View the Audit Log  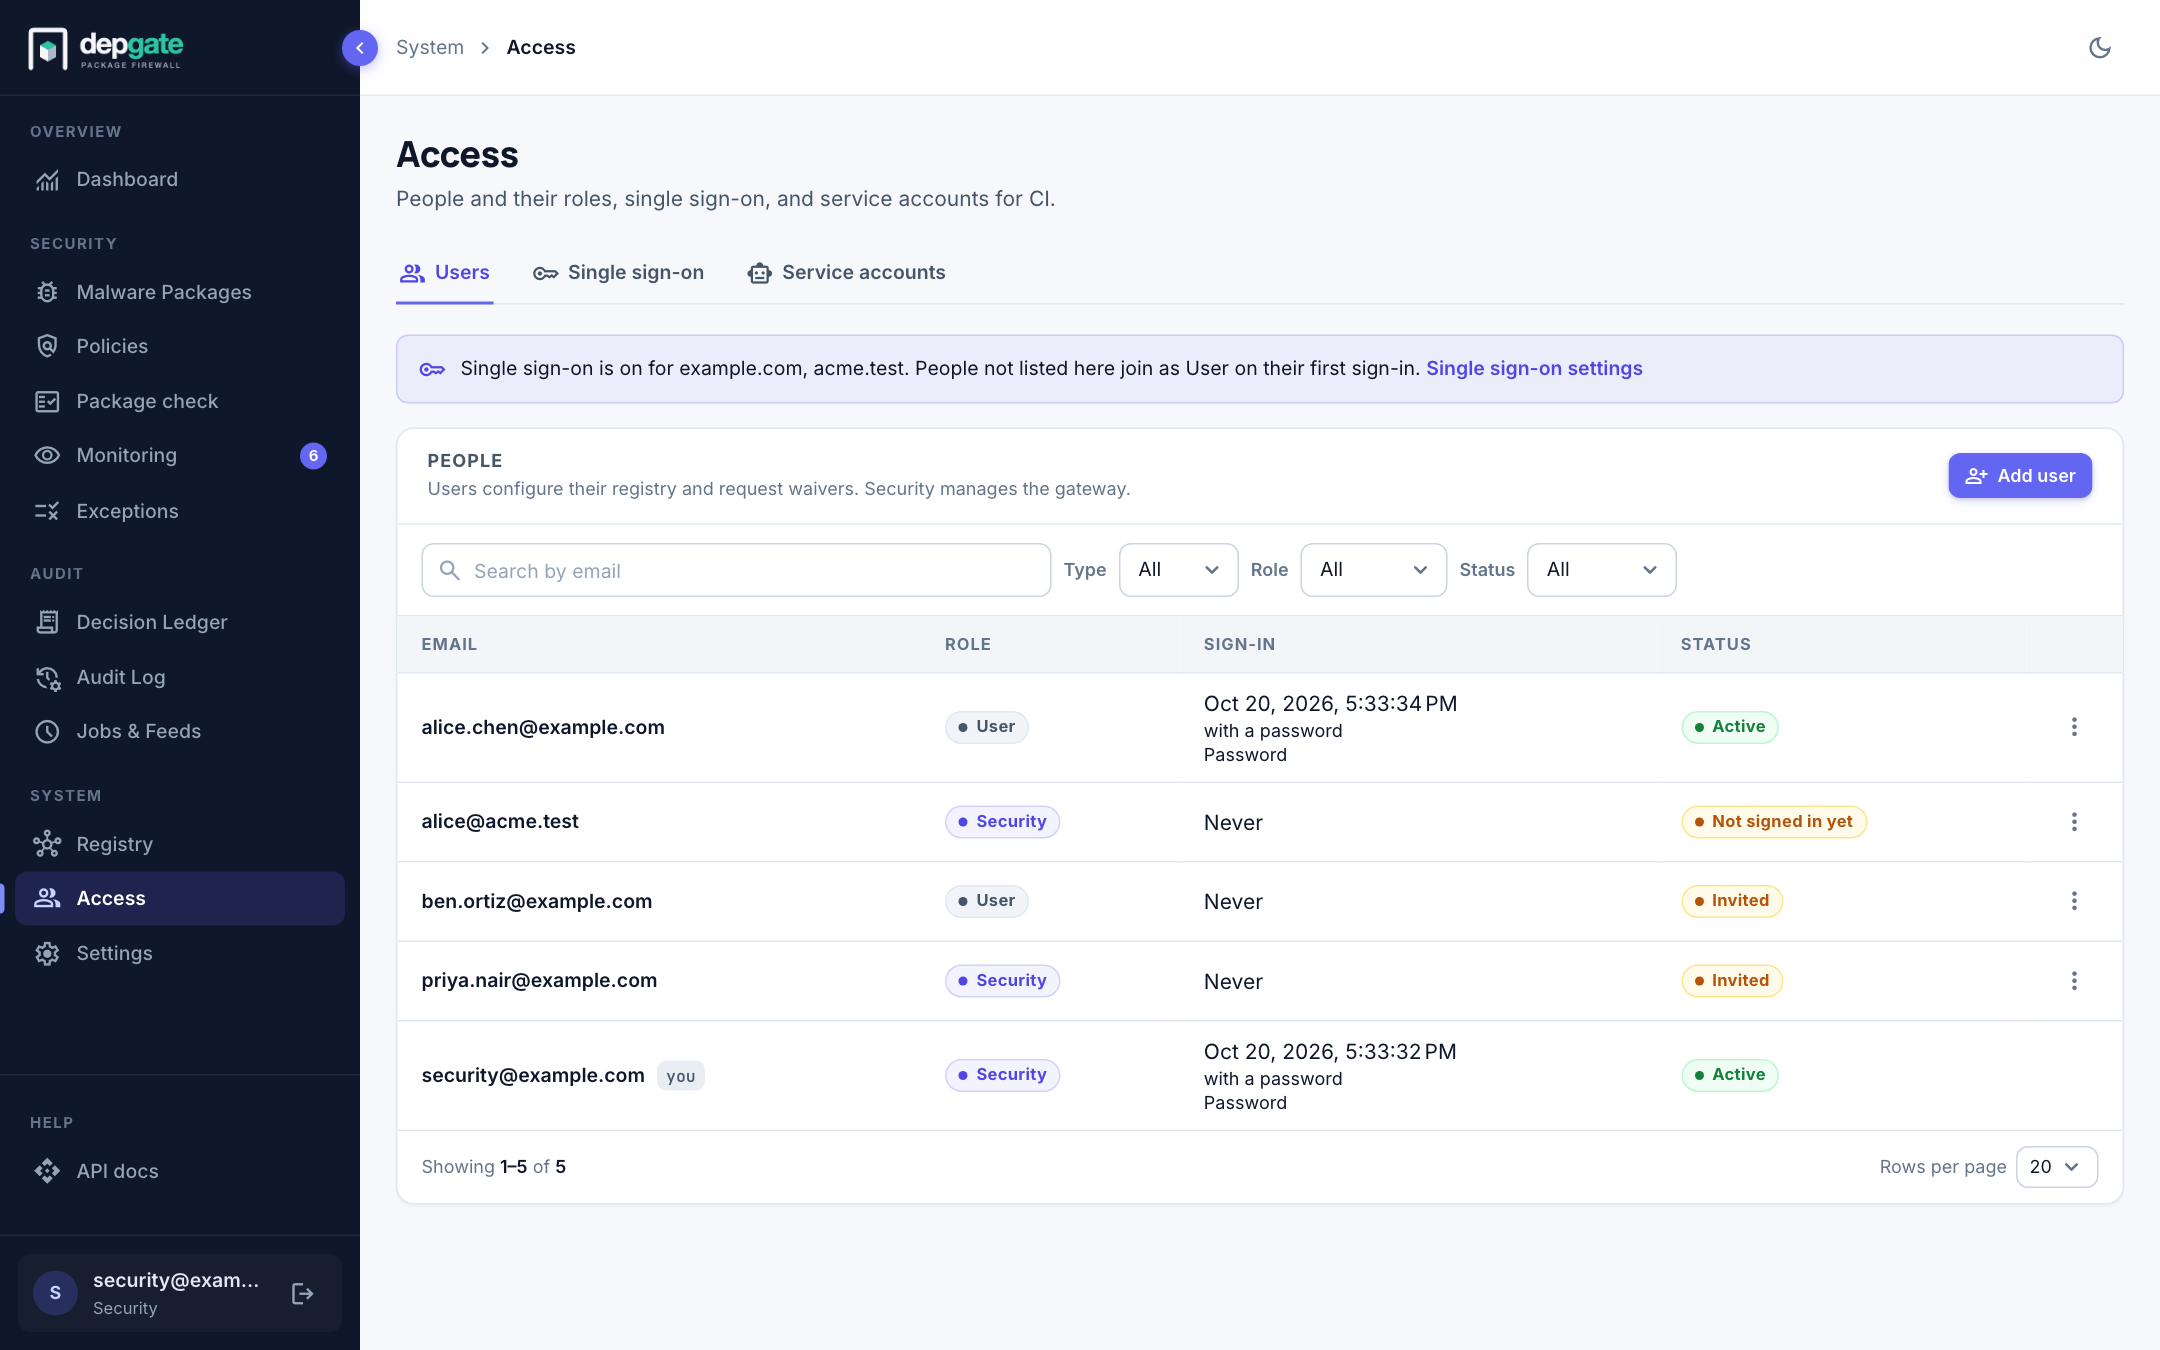(180, 677)
